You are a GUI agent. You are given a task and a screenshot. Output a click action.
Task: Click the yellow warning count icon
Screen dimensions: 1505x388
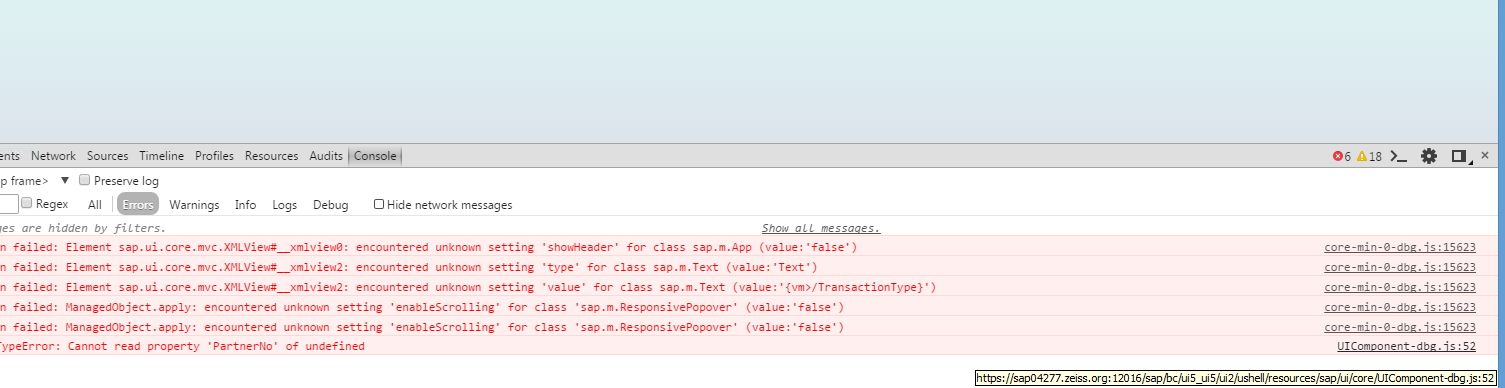pyautogui.click(x=1362, y=156)
